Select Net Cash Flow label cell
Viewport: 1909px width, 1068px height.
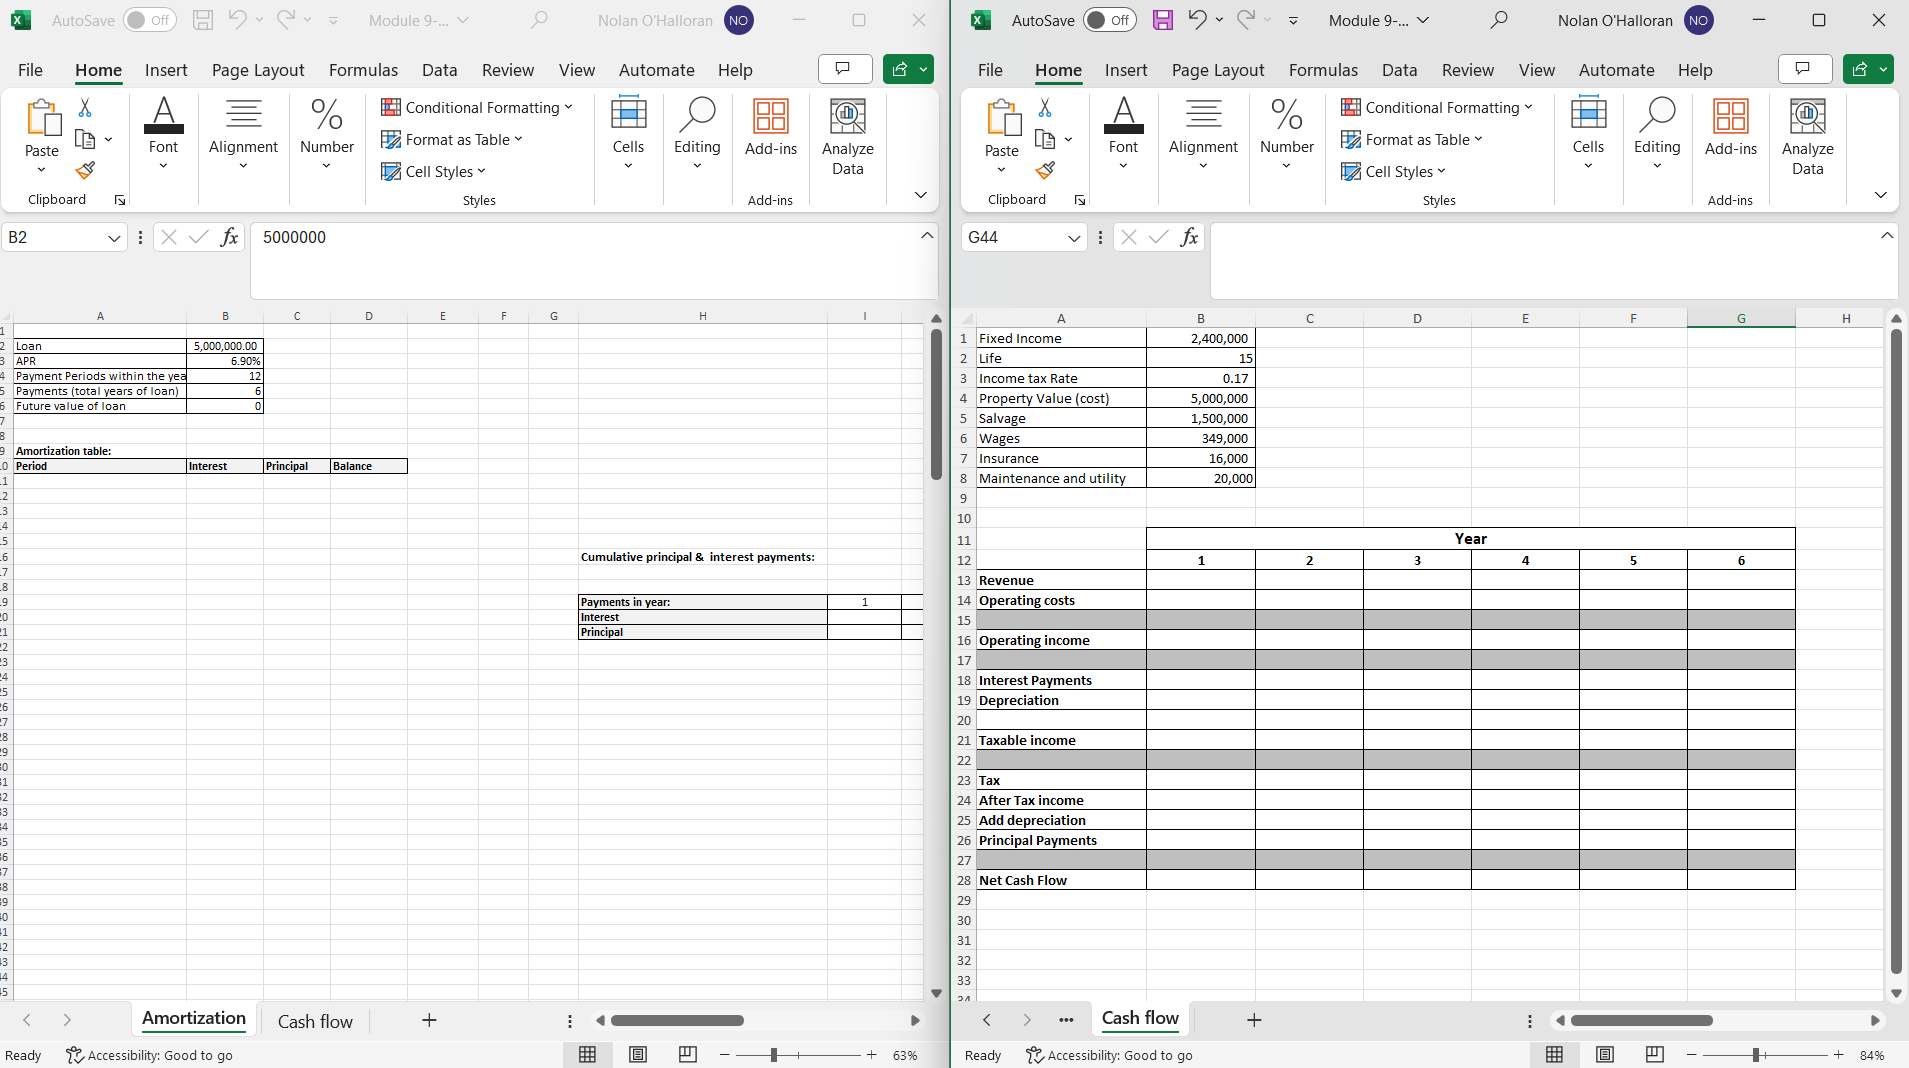click(1061, 880)
